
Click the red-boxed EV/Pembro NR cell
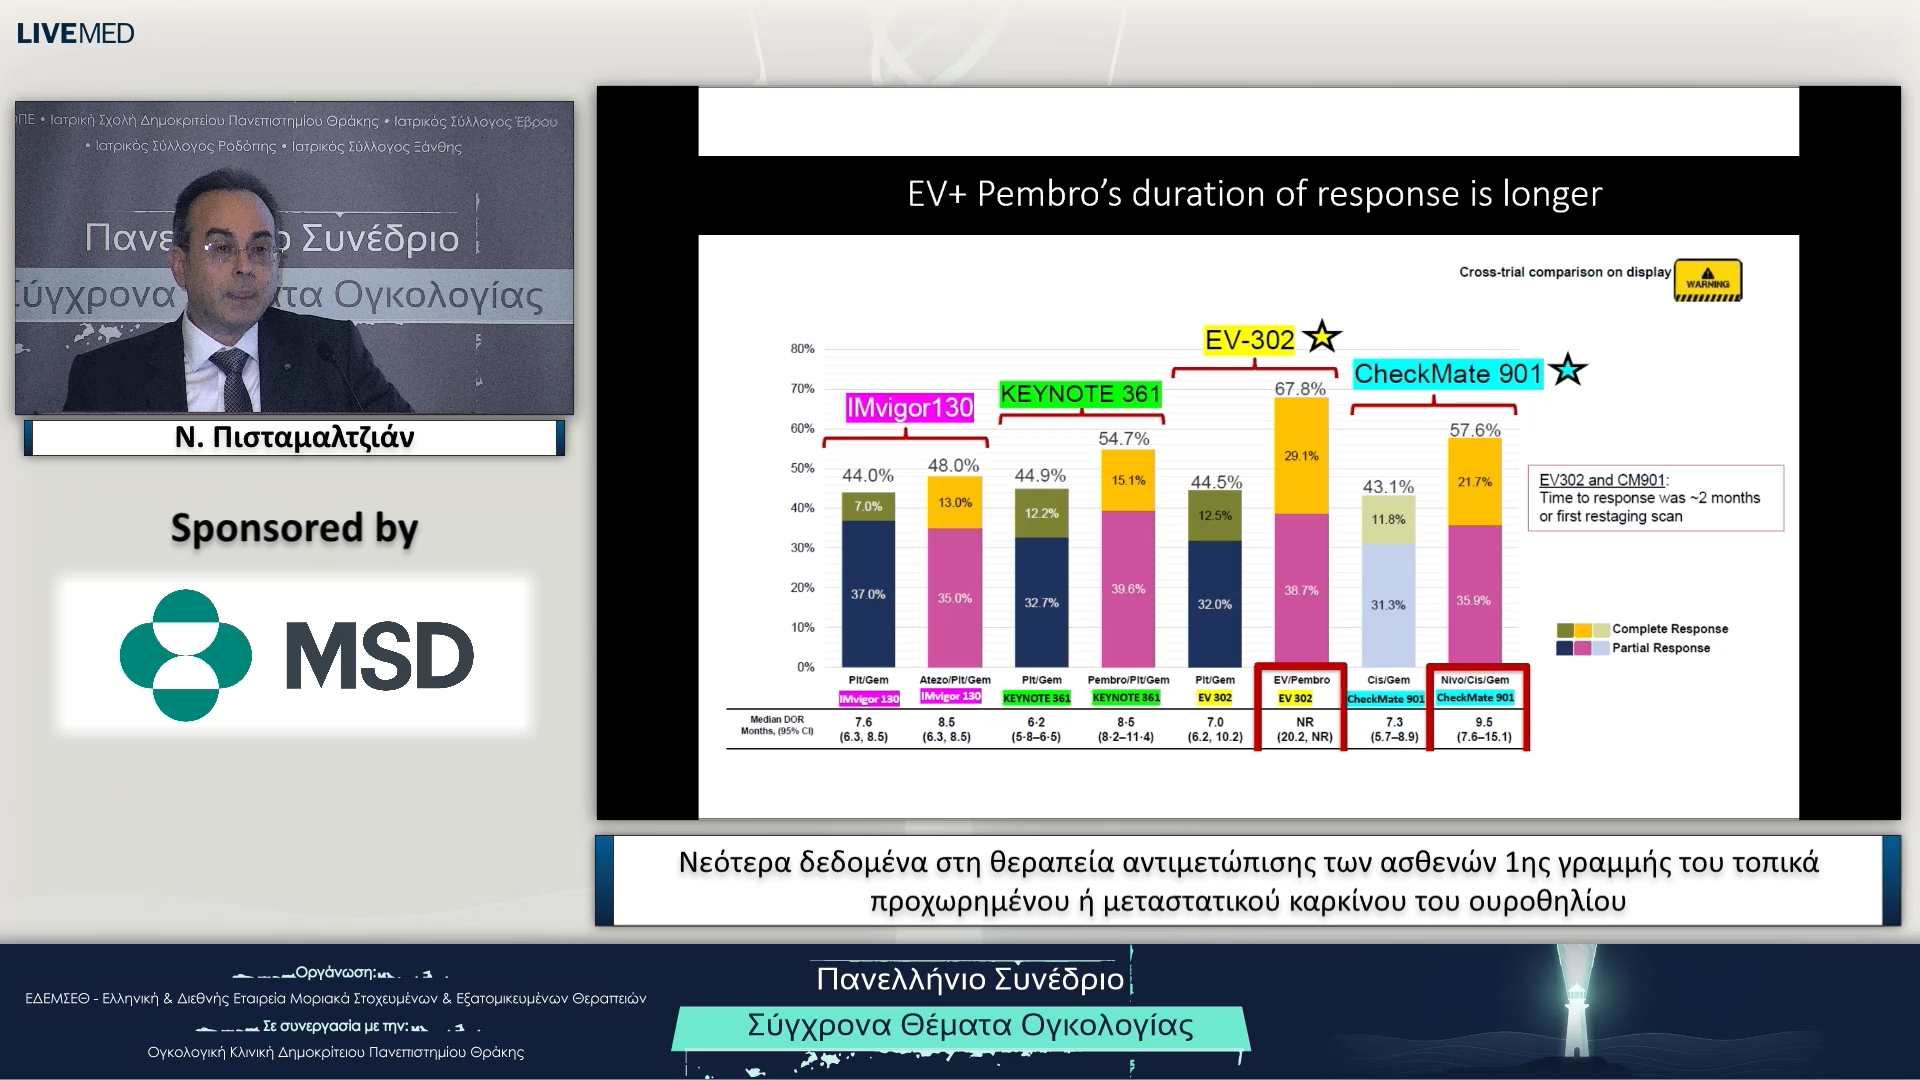coord(1304,728)
